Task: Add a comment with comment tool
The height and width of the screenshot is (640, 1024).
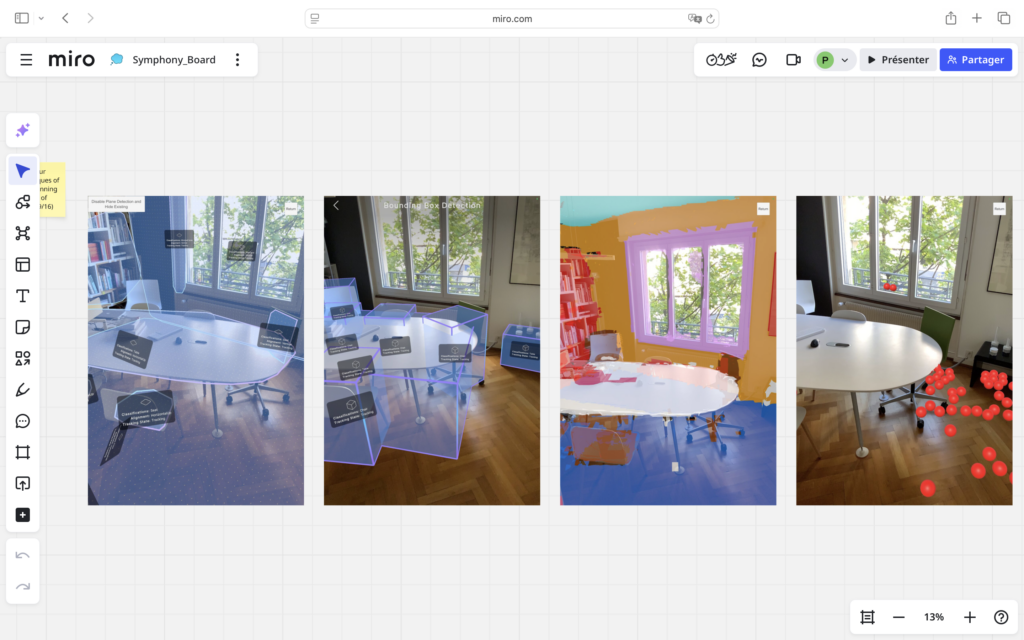Action: click(22, 421)
